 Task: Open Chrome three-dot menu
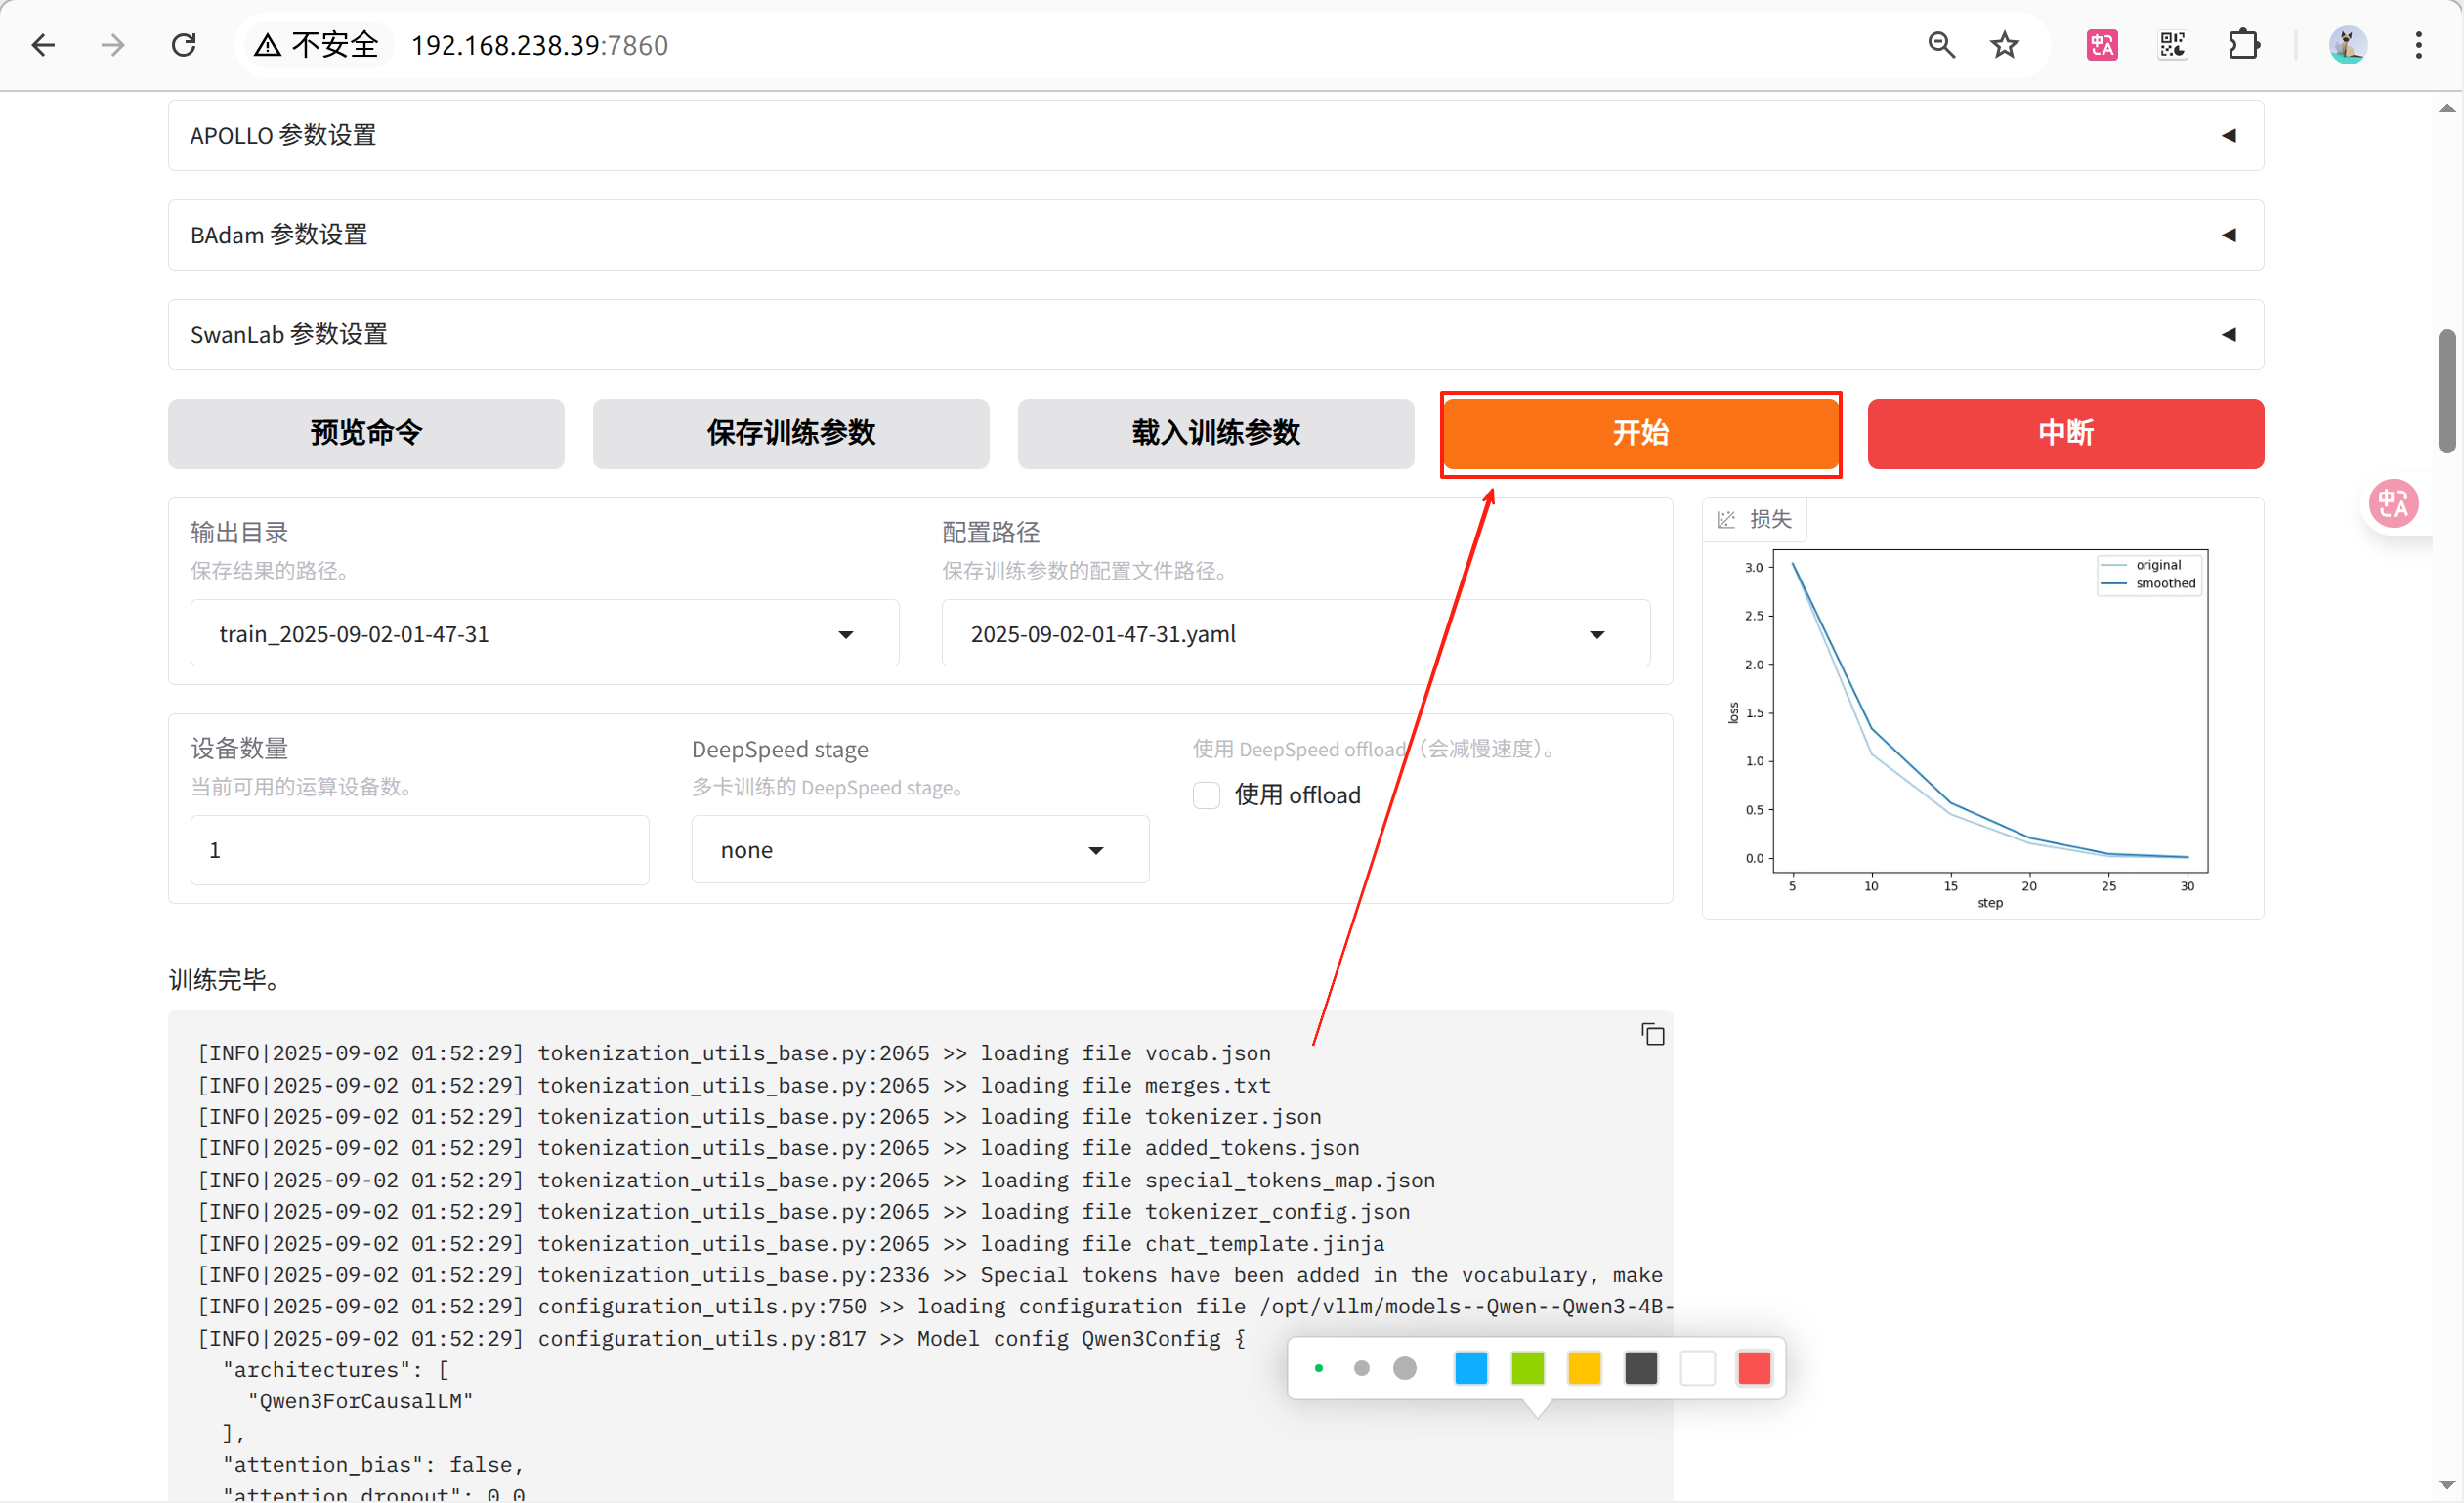[2418, 45]
